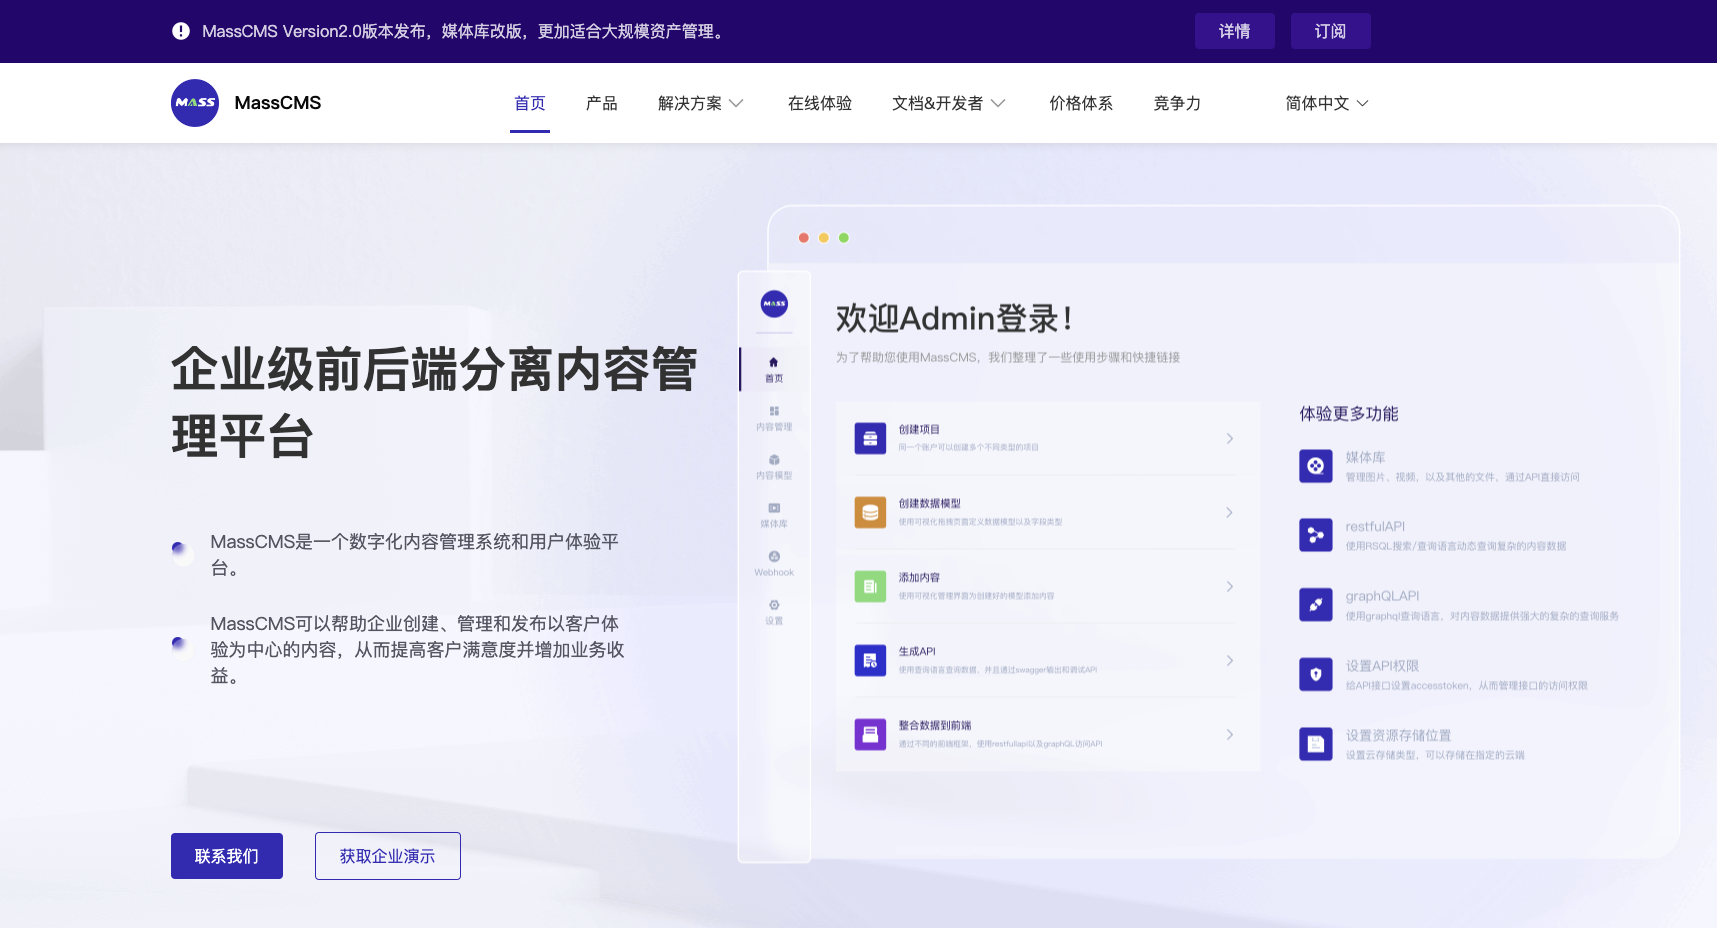Click the 创建项目 title text
This screenshot has width=1717, height=928.
(x=919, y=429)
